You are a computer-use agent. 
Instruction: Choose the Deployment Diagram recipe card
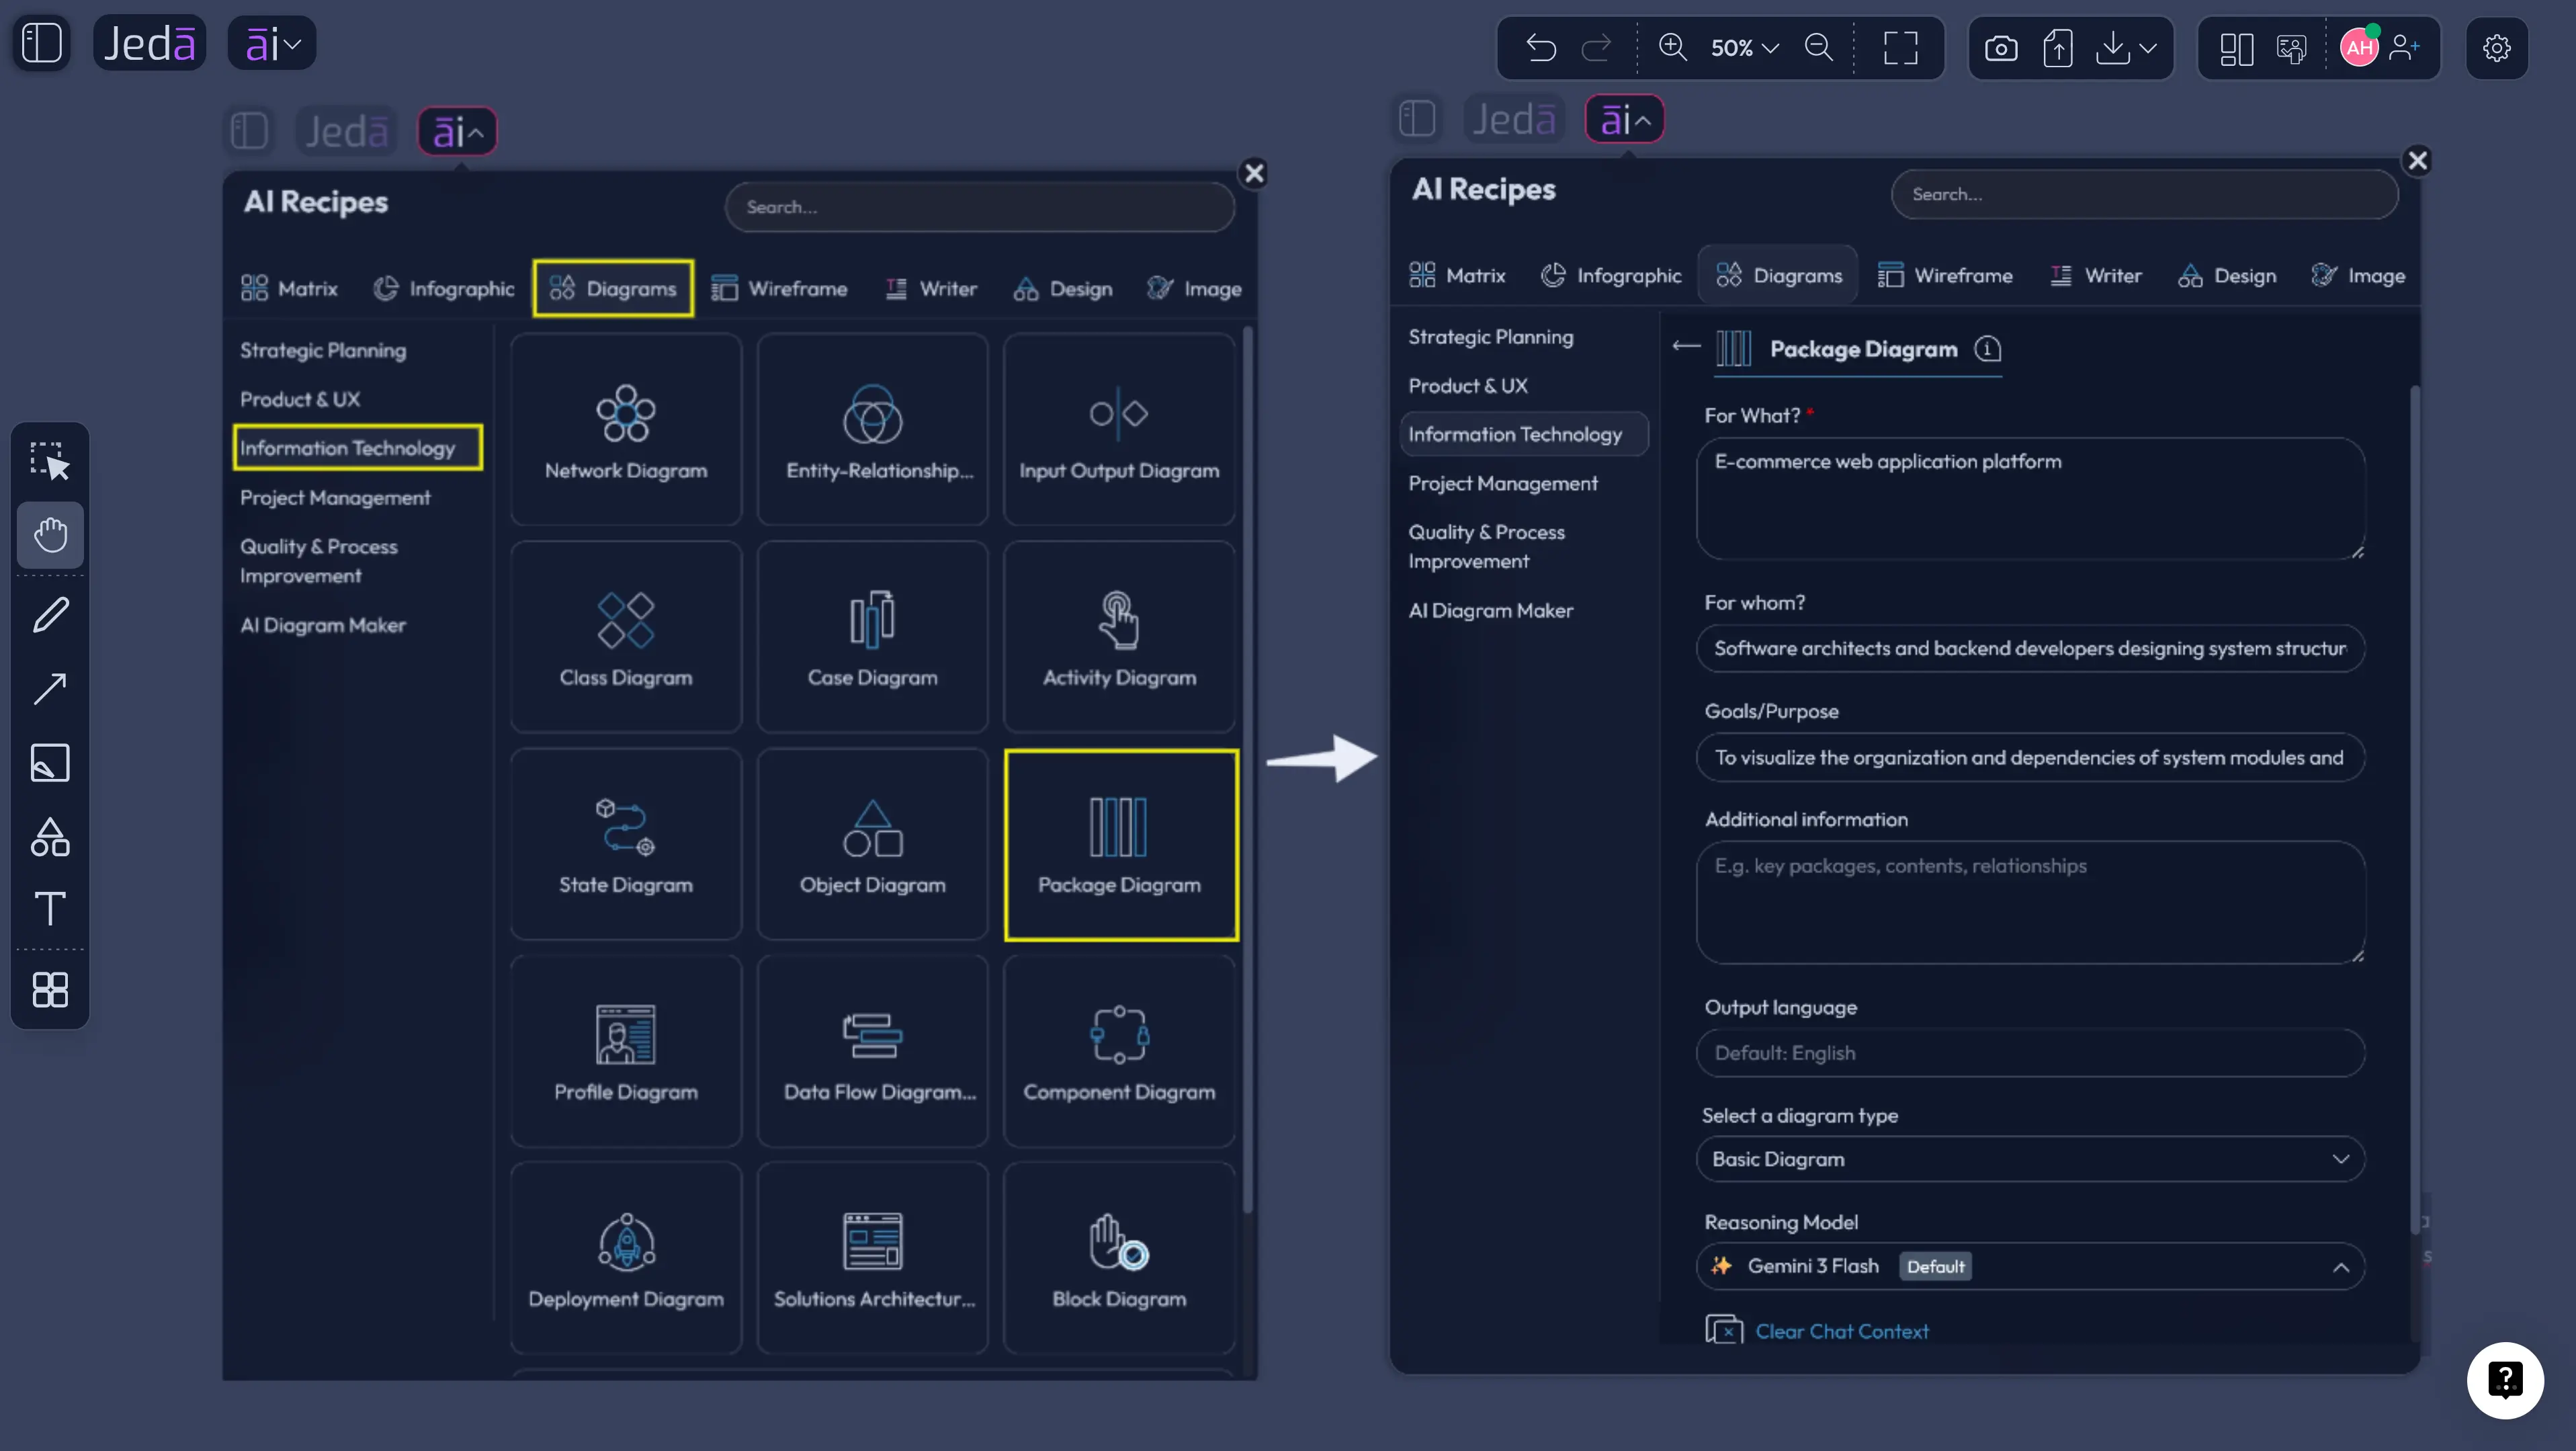pos(626,1258)
